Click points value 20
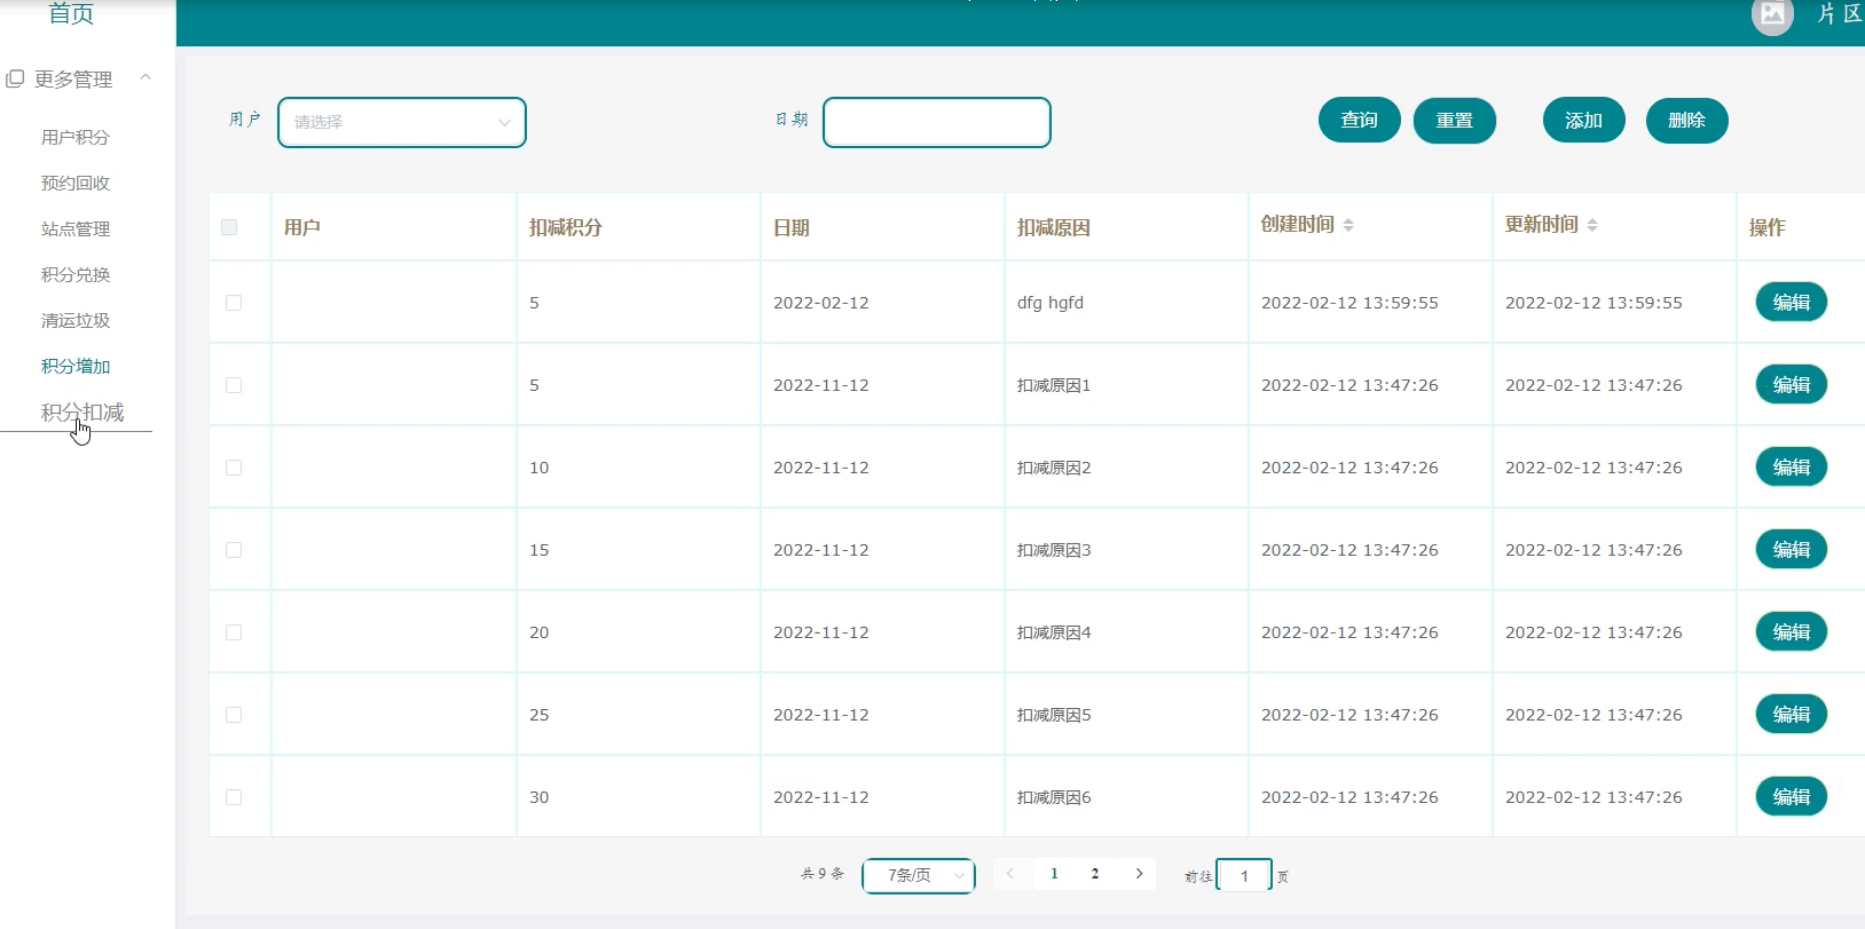 pos(539,632)
